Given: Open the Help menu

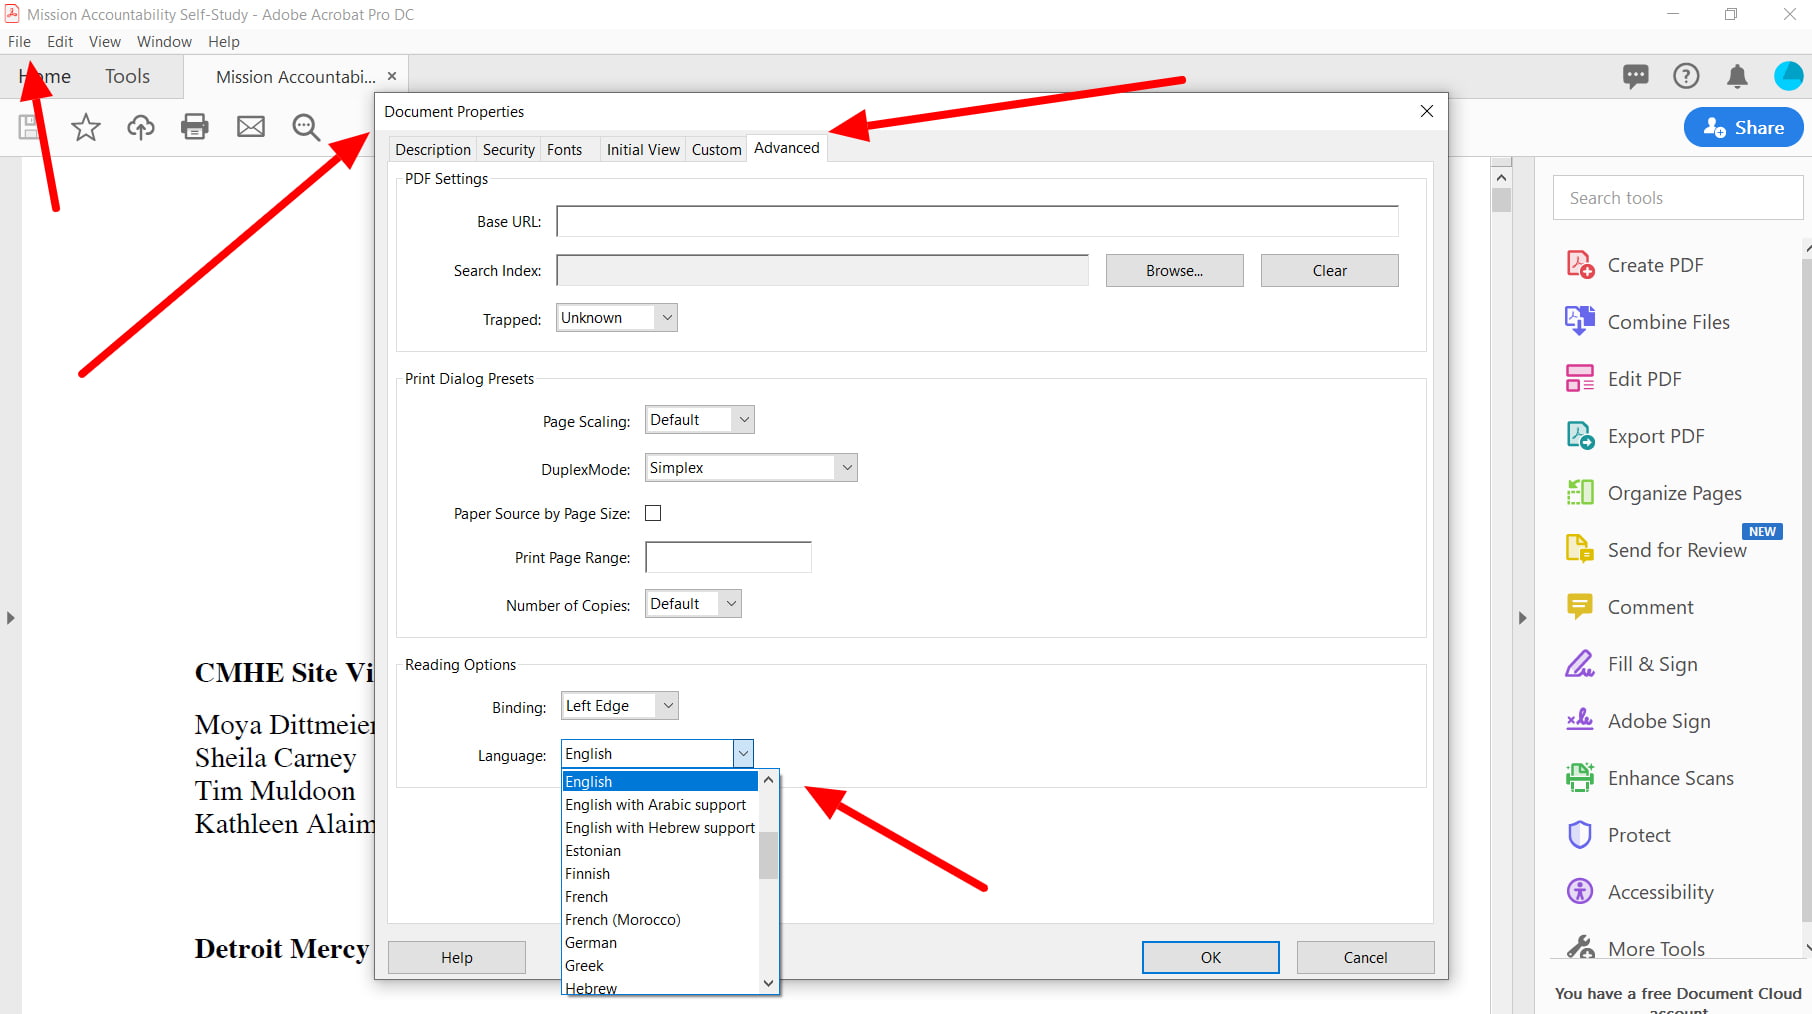Looking at the screenshot, I should click(x=224, y=42).
